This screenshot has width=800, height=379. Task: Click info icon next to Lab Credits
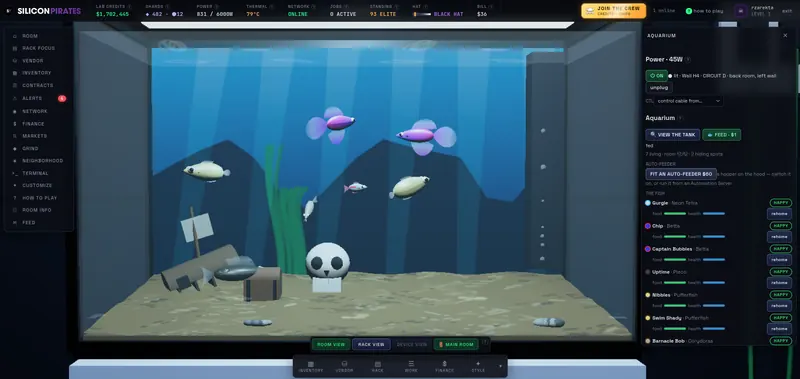click(x=129, y=7)
